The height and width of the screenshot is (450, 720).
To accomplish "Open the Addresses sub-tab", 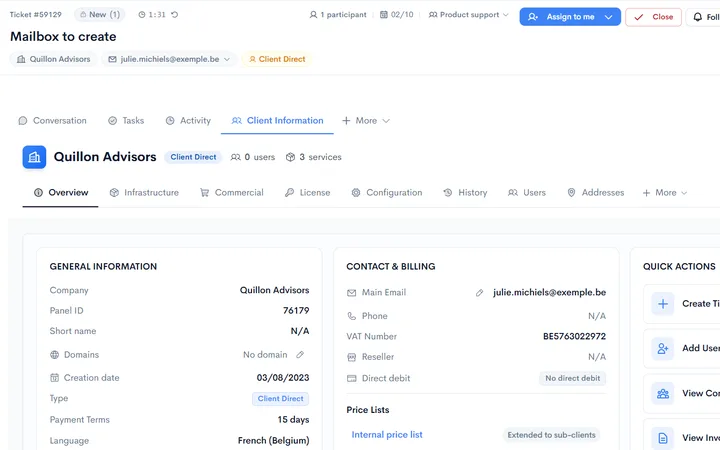I will (596, 193).
